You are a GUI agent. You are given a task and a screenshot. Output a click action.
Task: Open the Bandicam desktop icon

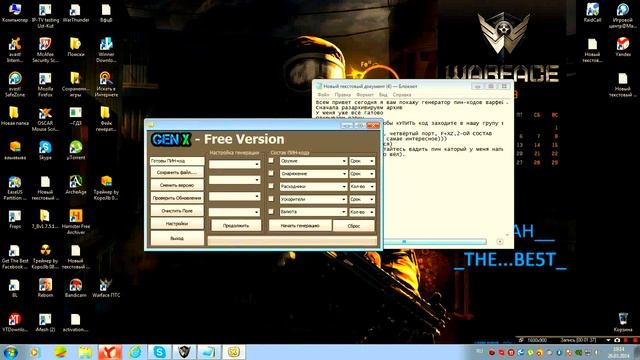pos(76,288)
